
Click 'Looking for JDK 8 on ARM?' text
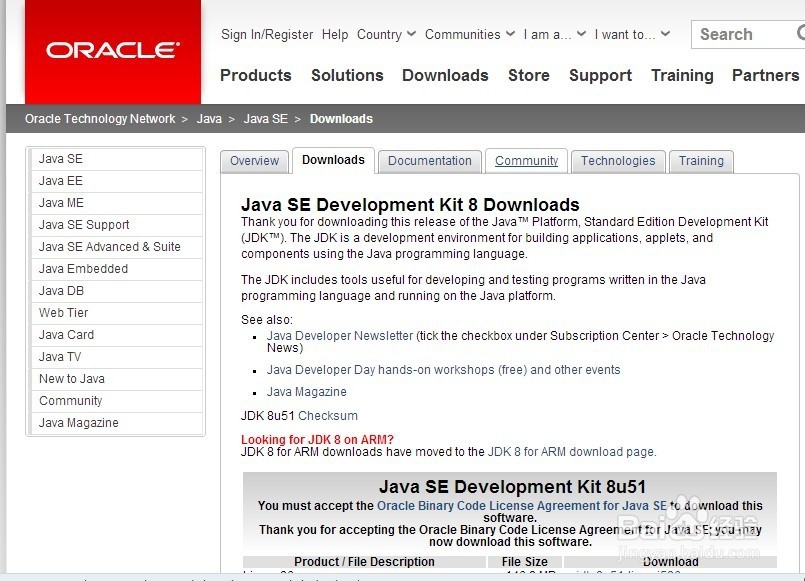(x=317, y=440)
